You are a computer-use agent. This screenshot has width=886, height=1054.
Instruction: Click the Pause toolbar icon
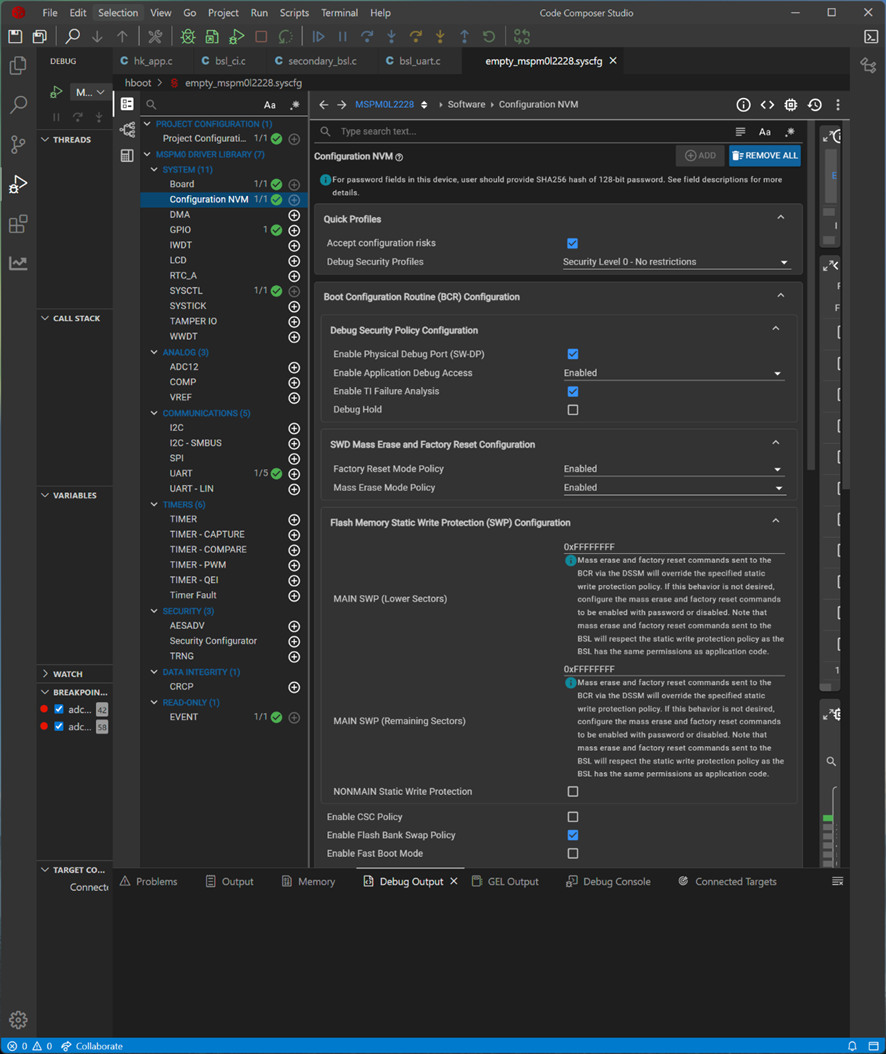pyautogui.click(x=343, y=36)
